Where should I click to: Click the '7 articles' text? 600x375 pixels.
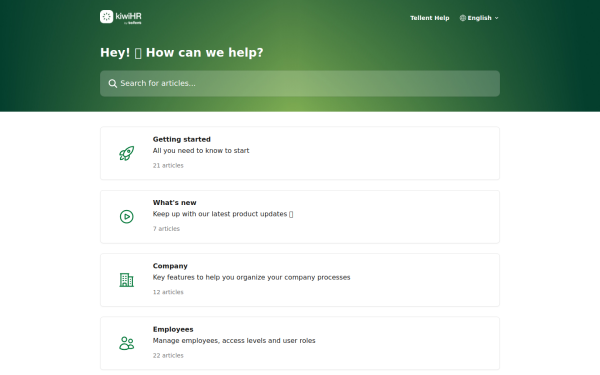[166, 228]
